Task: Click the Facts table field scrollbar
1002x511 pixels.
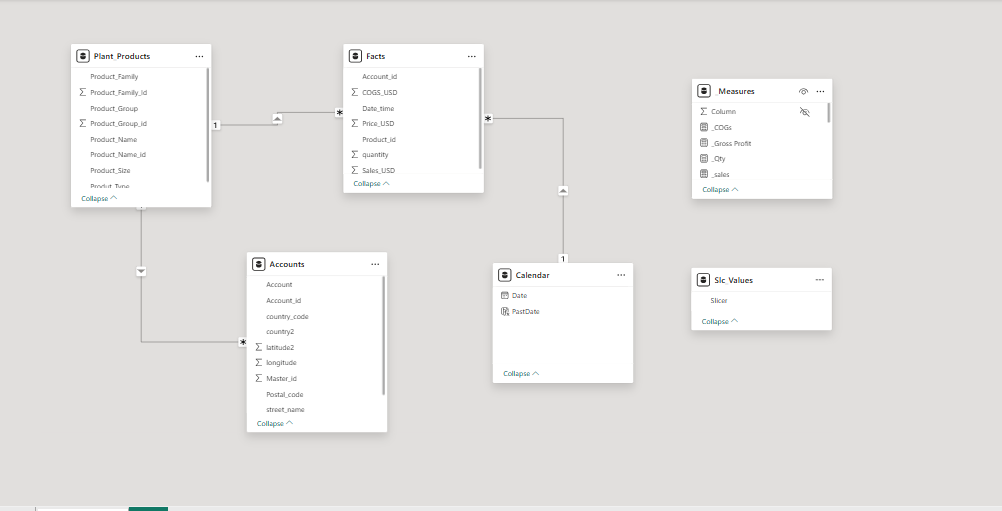Action: [480, 119]
